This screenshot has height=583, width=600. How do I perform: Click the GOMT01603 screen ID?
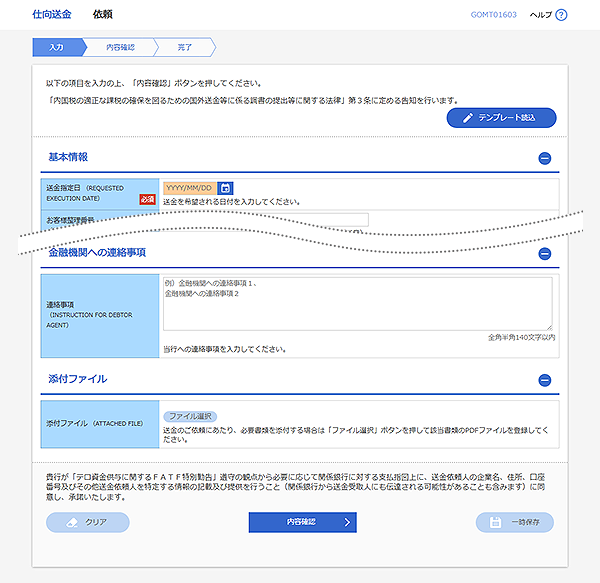point(494,15)
